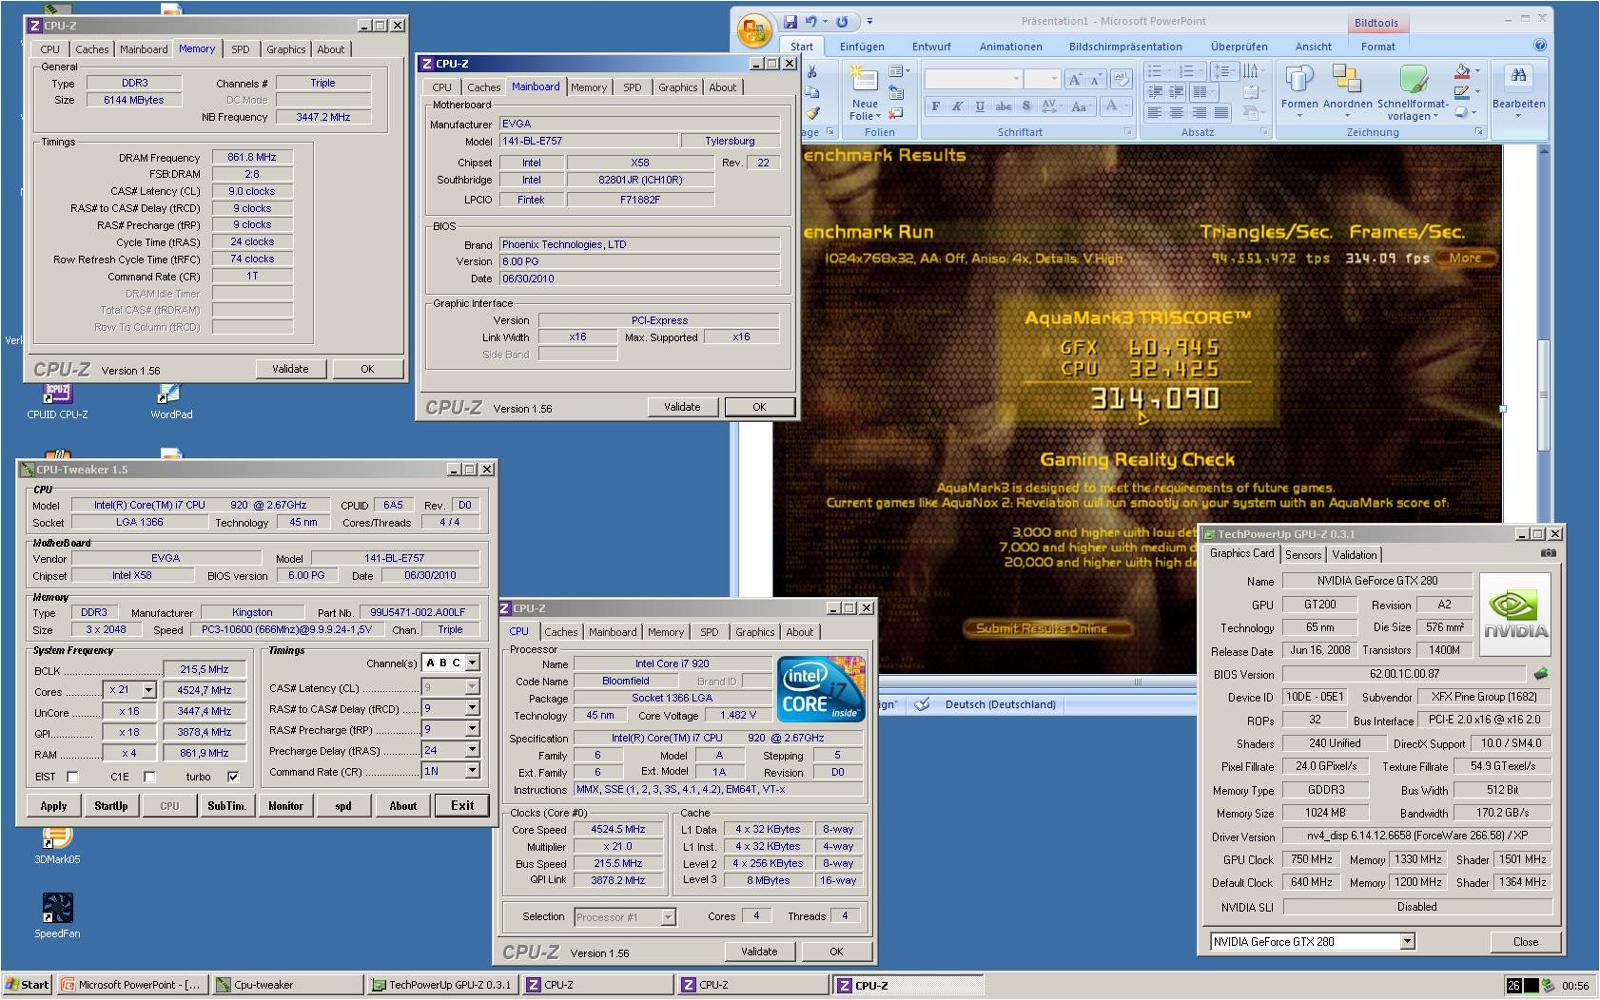This screenshot has height=1000, width=1600.
Task: Switch to Cpu-tweaker taskbar button
Action: coord(288,985)
